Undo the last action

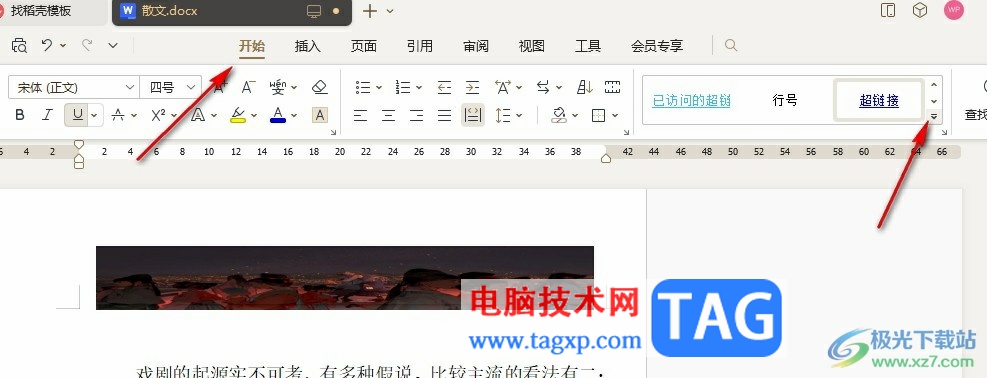[x=47, y=45]
